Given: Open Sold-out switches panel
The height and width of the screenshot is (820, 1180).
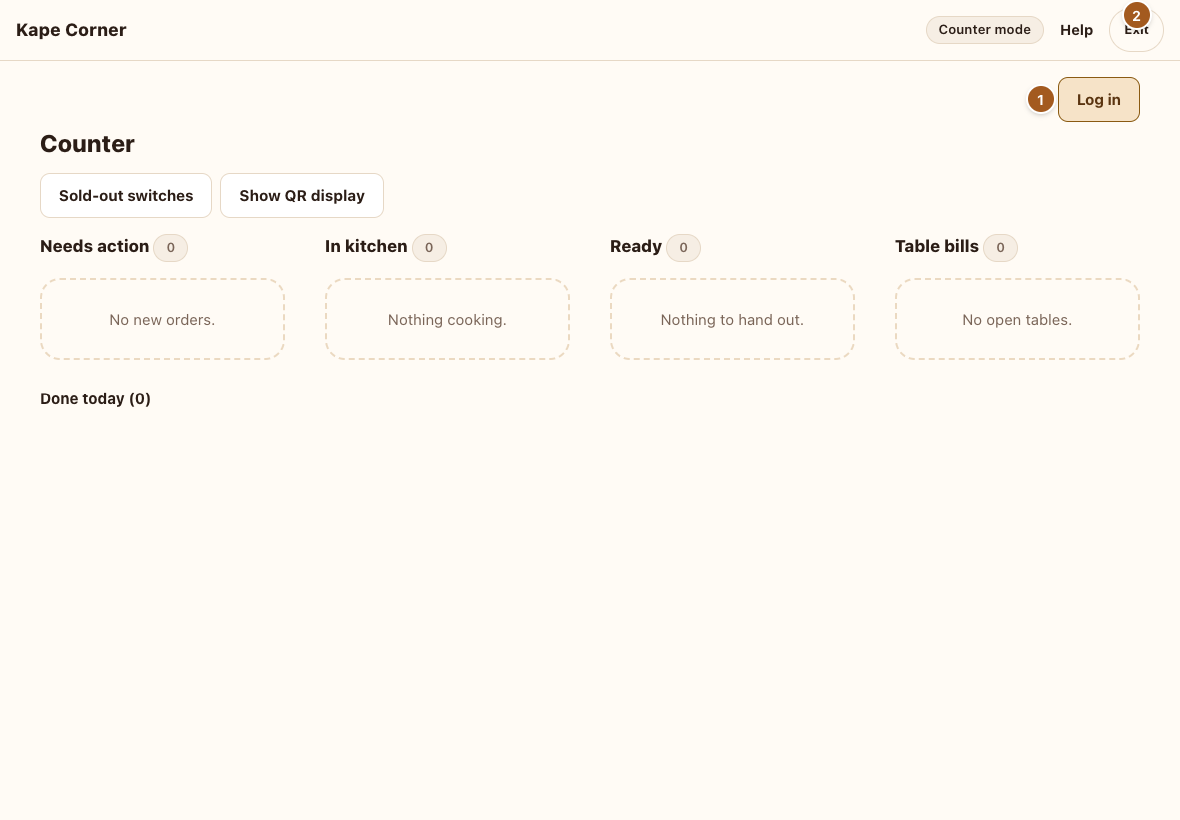Looking at the screenshot, I should (126, 196).
